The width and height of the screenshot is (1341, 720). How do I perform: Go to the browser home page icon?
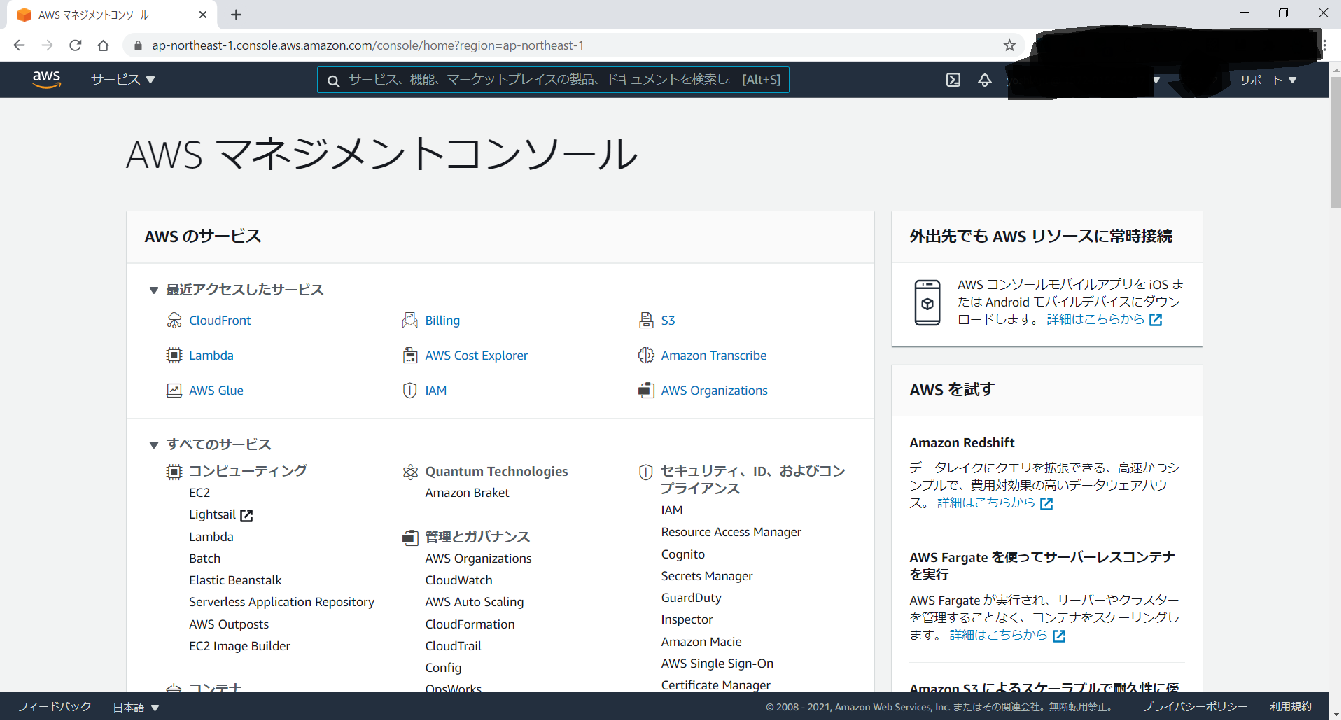click(103, 45)
